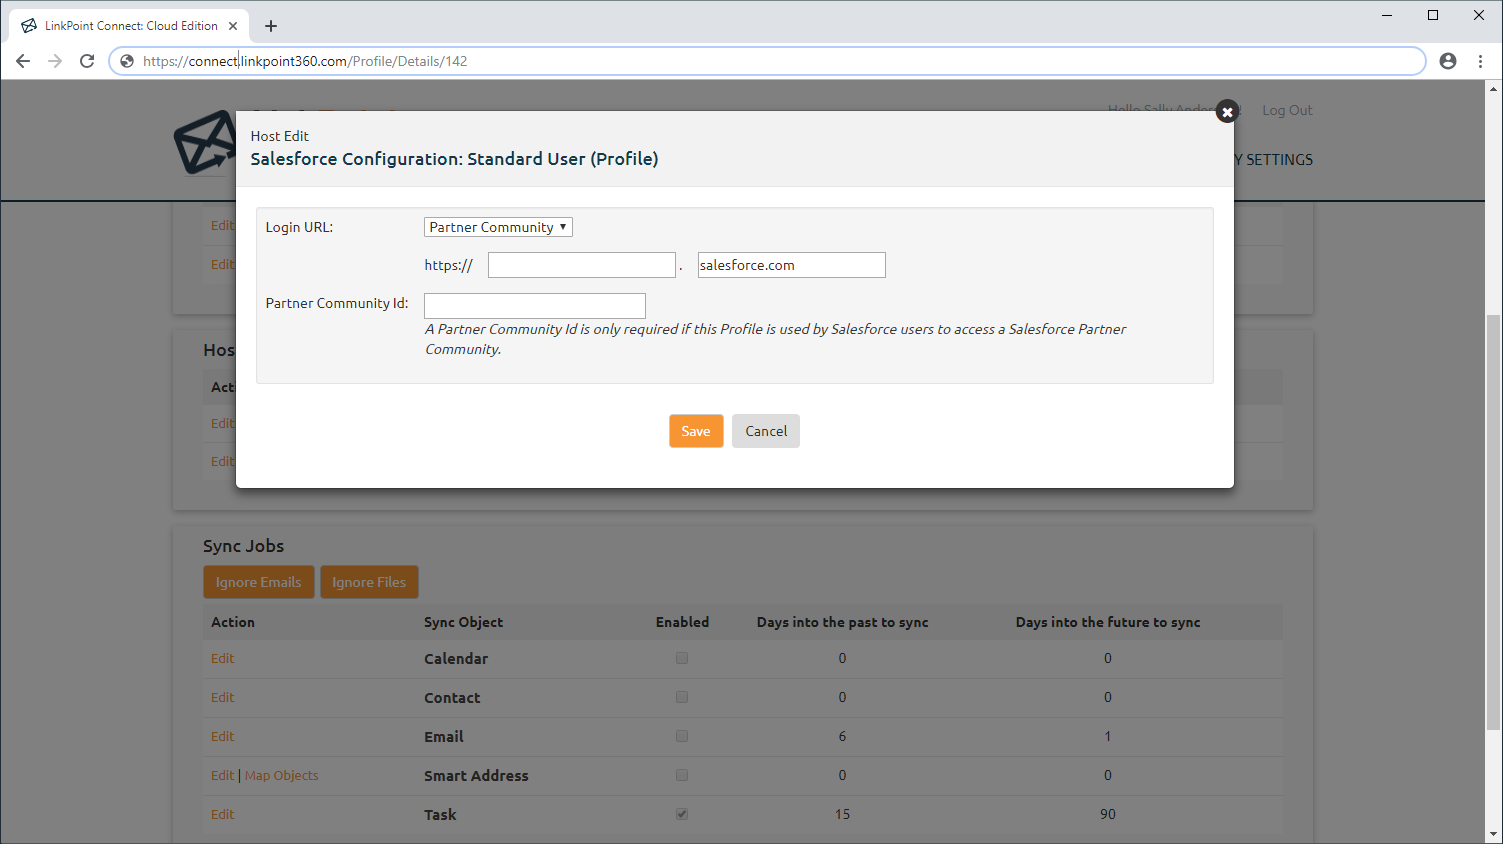
Task: Edit the Smart Address sync job
Action: click(x=222, y=775)
